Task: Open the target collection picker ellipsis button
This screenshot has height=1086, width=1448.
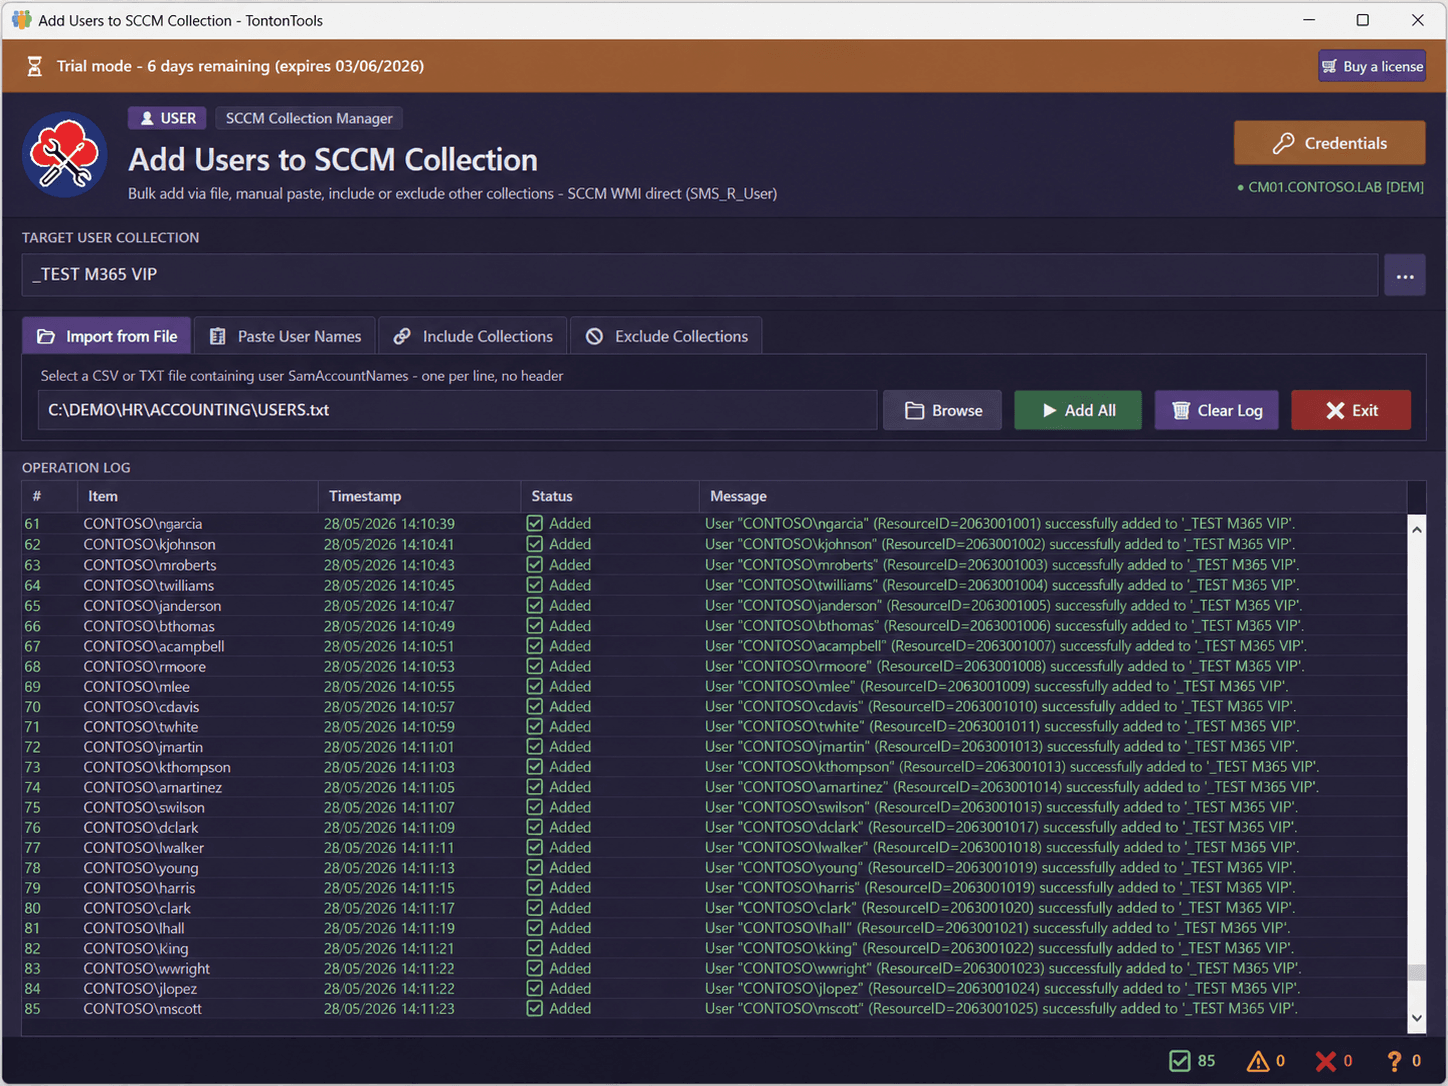Action: point(1405,275)
